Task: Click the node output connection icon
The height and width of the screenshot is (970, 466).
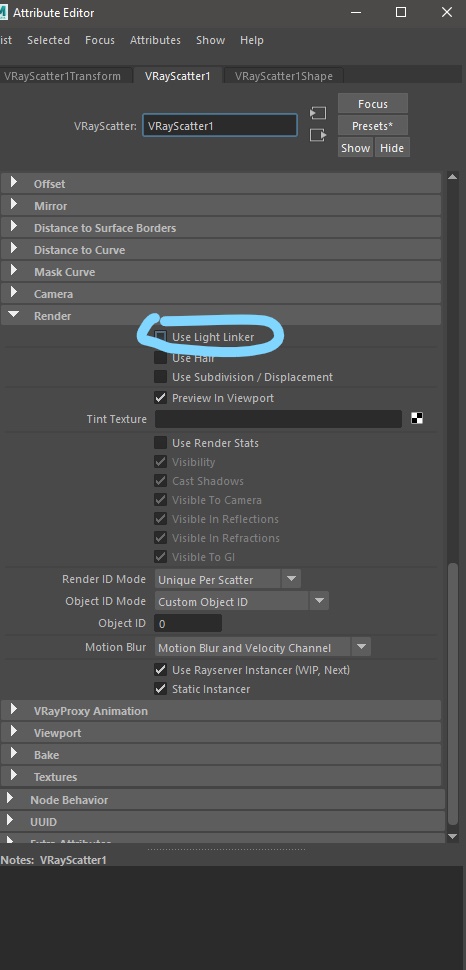Action: click(318, 135)
